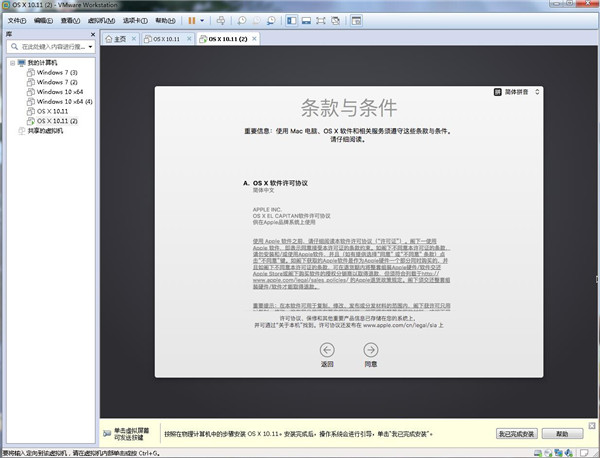Open the 虚拟机 menu
600x458 pixels.
[101, 21]
